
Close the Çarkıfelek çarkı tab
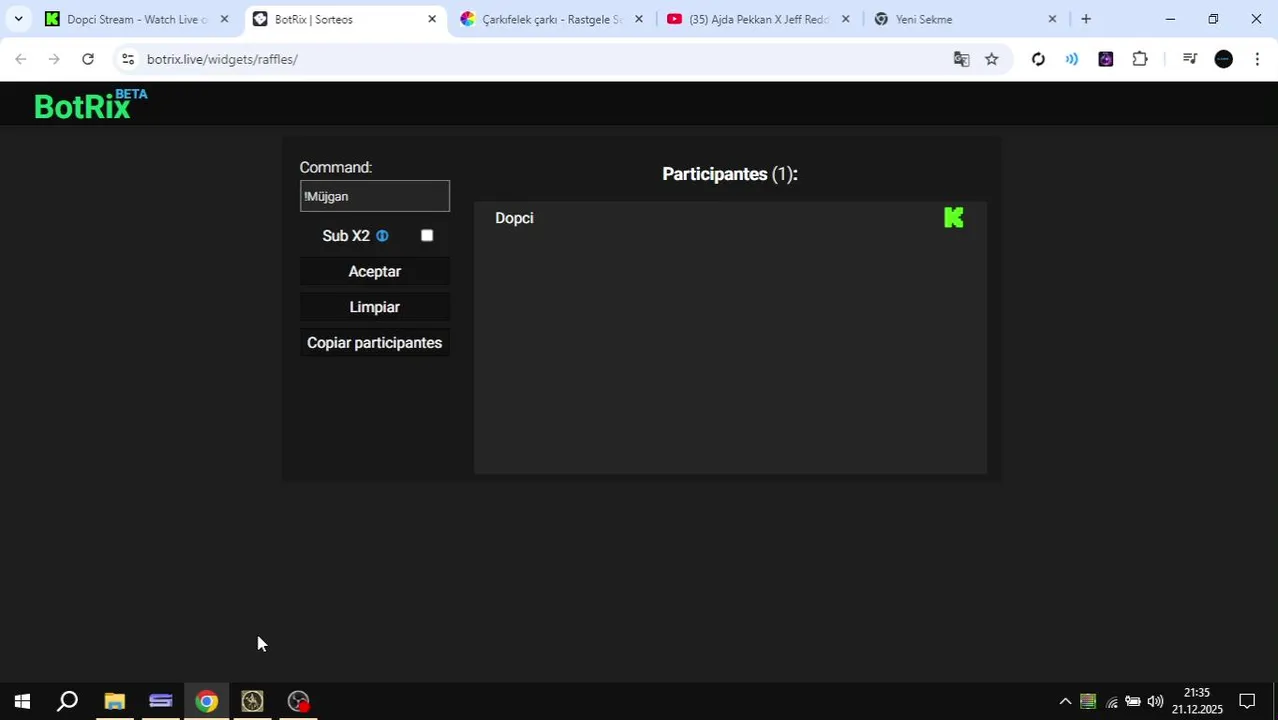(639, 19)
